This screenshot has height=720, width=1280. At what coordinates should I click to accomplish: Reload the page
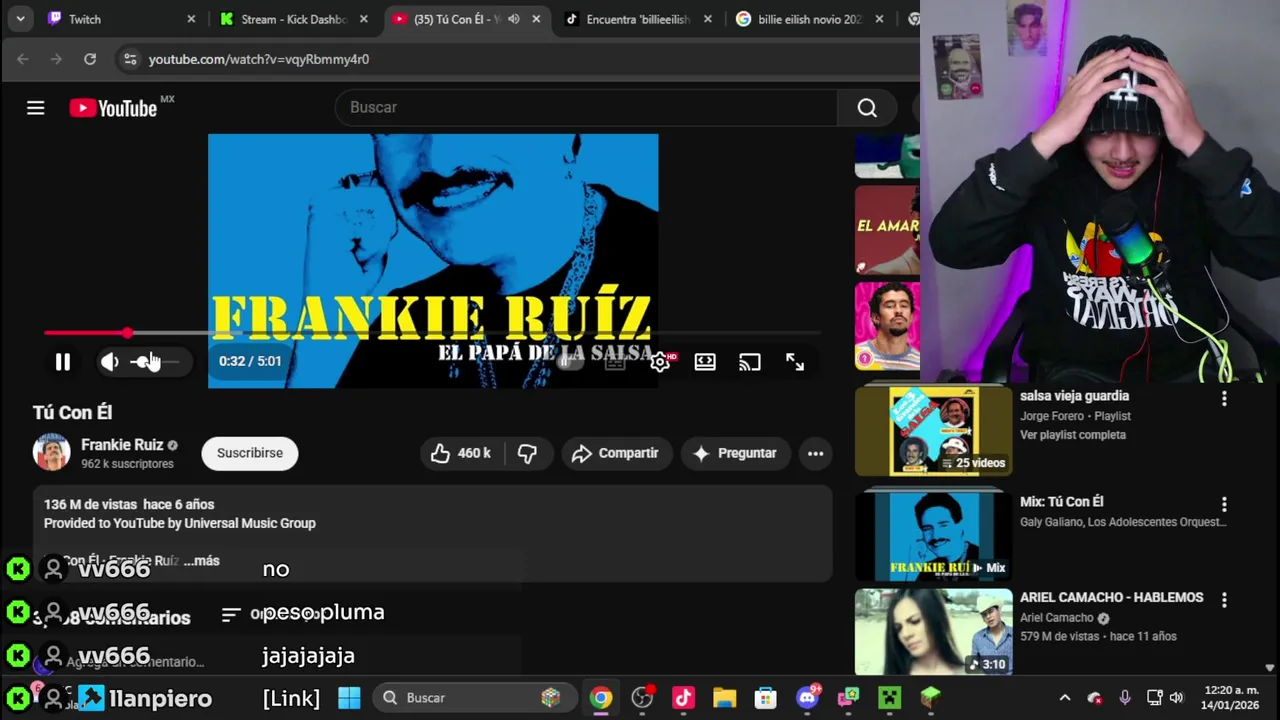pos(90,59)
